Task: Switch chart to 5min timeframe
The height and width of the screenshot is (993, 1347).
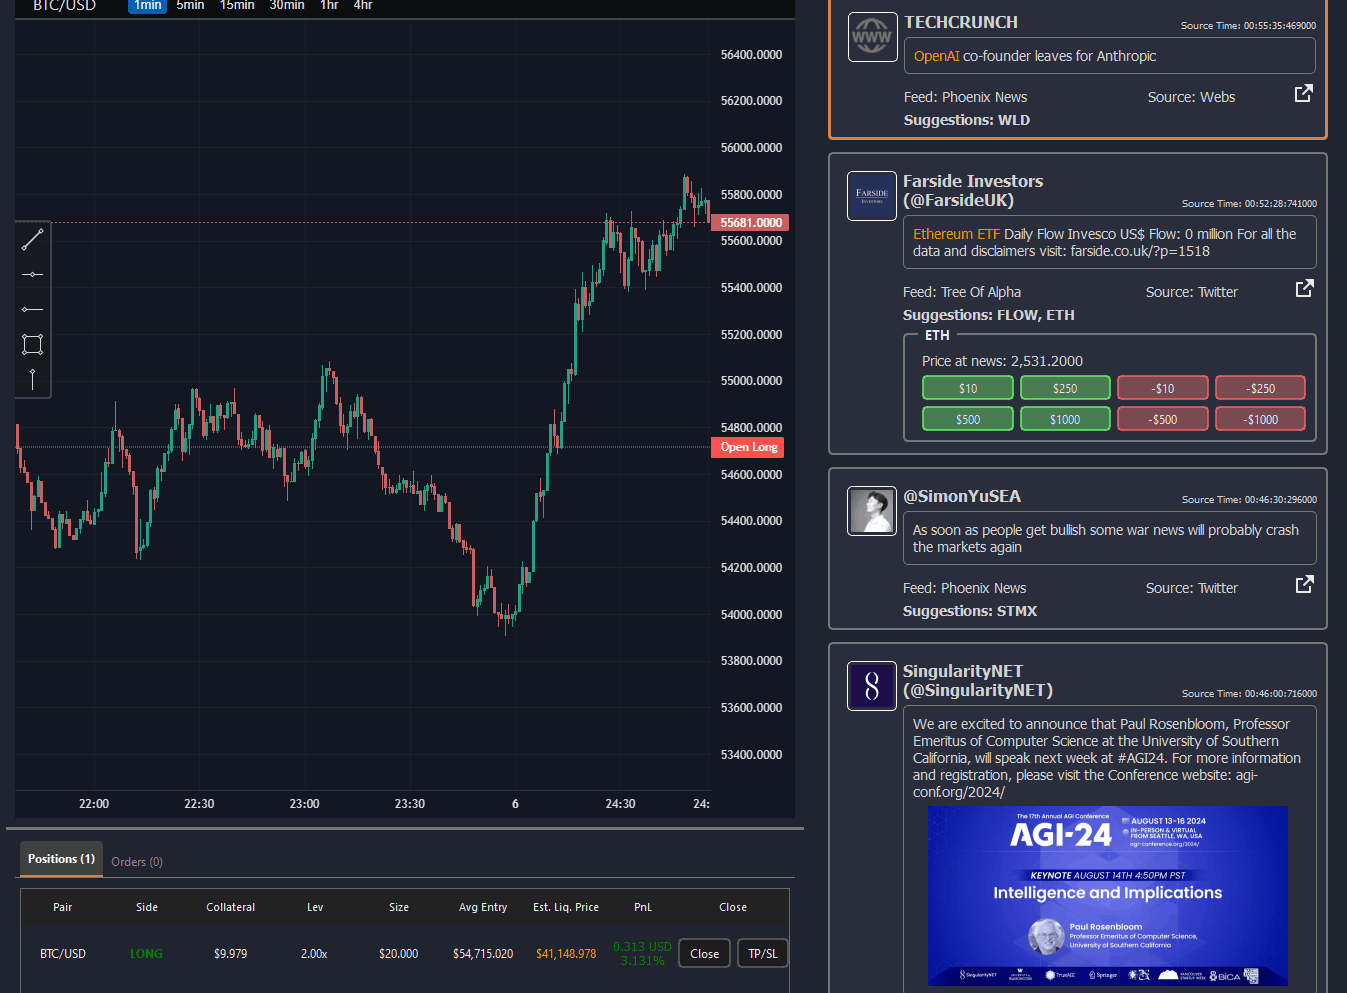Action: pyautogui.click(x=190, y=6)
